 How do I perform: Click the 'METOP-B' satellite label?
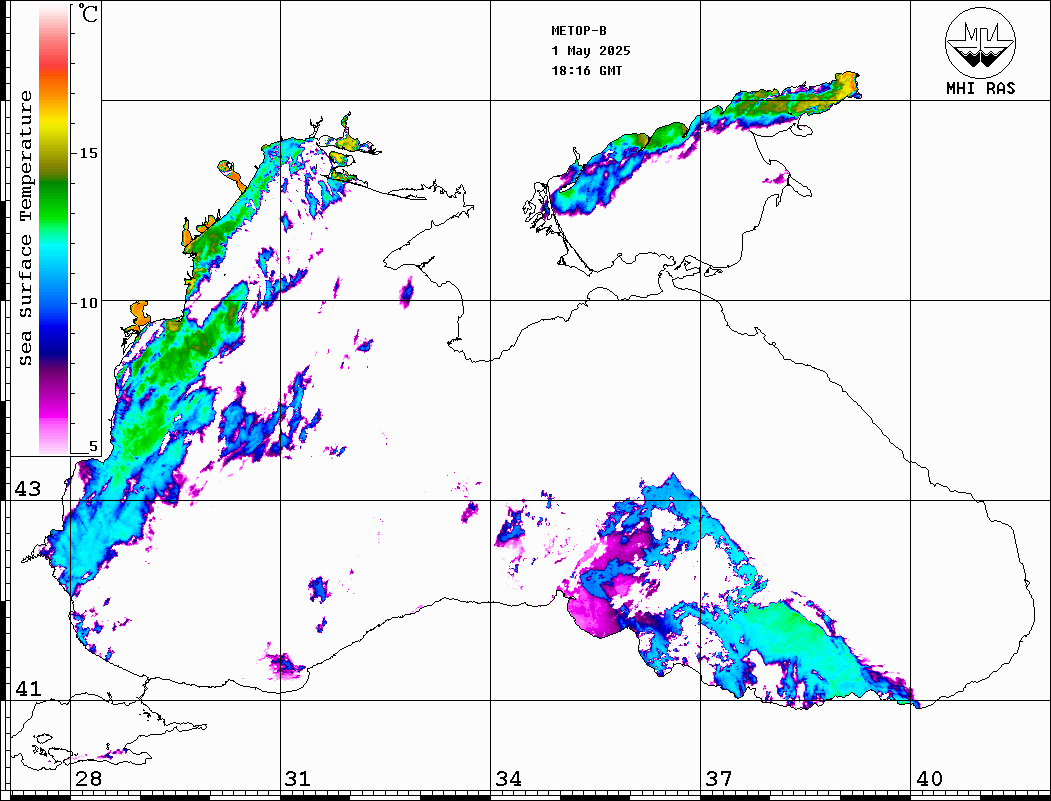578,31
